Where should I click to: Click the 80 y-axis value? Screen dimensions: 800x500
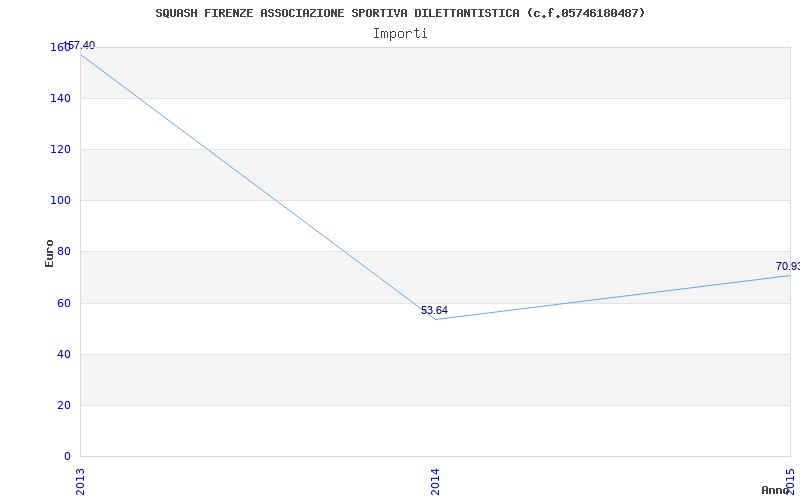(64, 252)
